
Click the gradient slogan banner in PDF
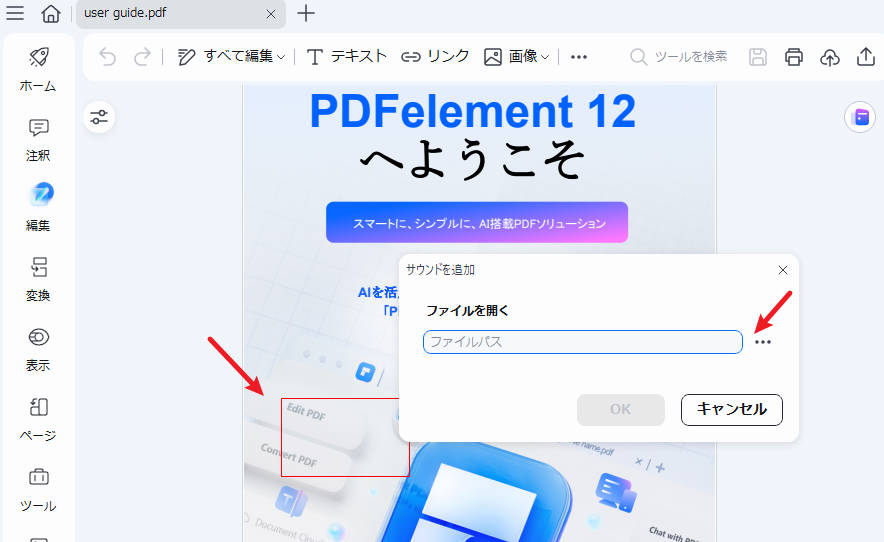pyautogui.click(x=477, y=222)
